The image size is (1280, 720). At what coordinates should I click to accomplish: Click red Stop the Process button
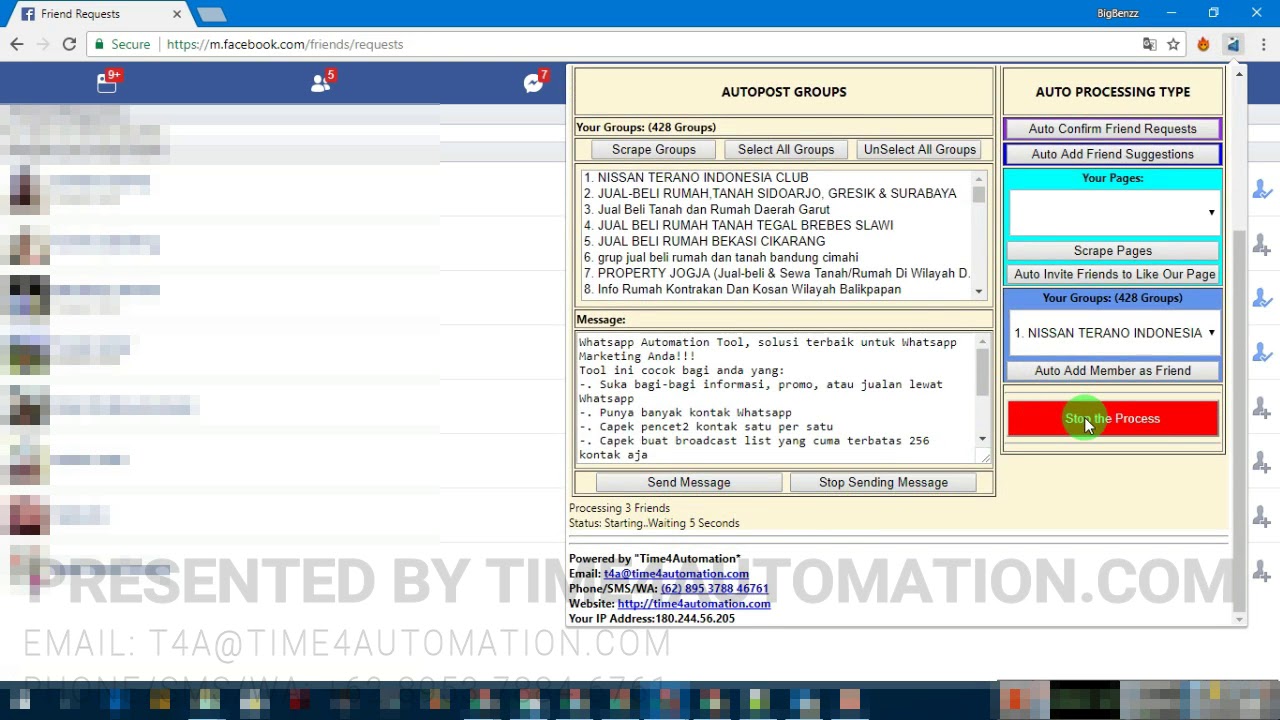(1113, 419)
